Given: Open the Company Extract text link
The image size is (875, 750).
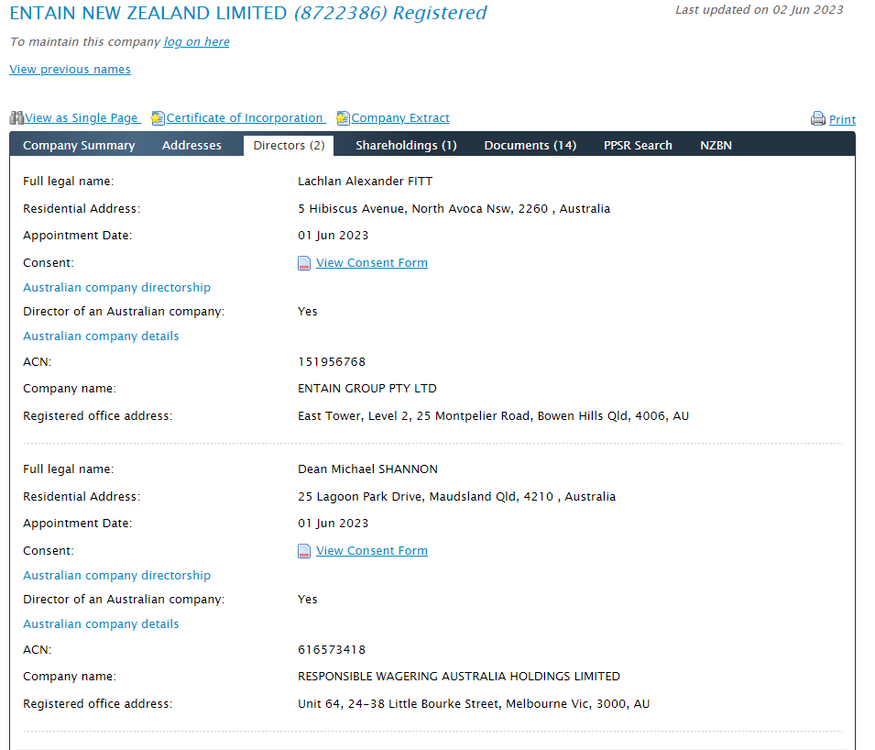Looking at the screenshot, I should tap(400, 118).
